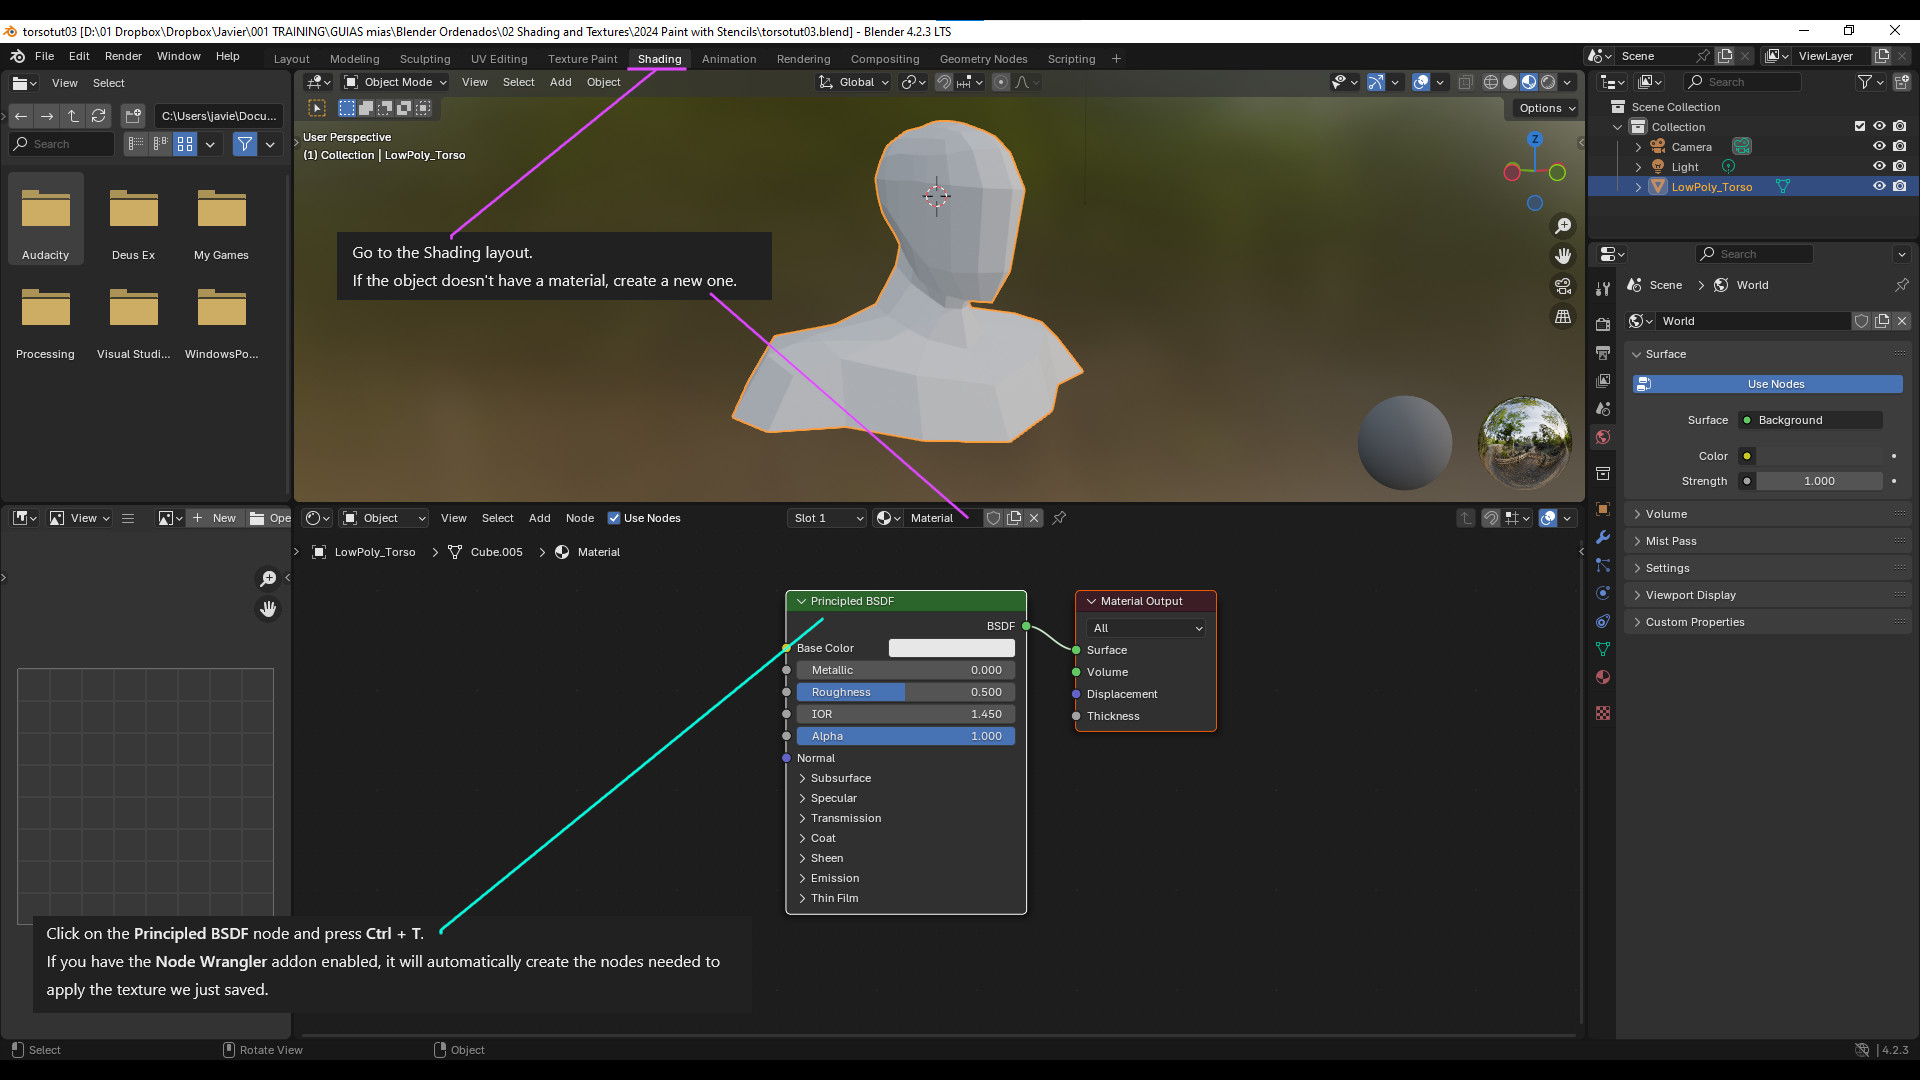Viewport: 1920px width, 1080px height.
Task: Click Use Nodes button in World Surface
Action: pyautogui.click(x=1768, y=384)
